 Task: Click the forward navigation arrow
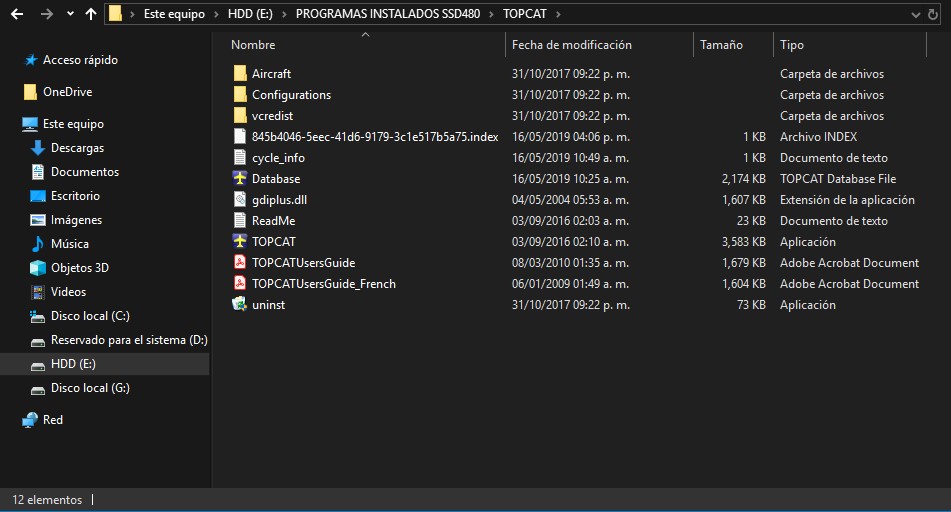click(47, 13)
